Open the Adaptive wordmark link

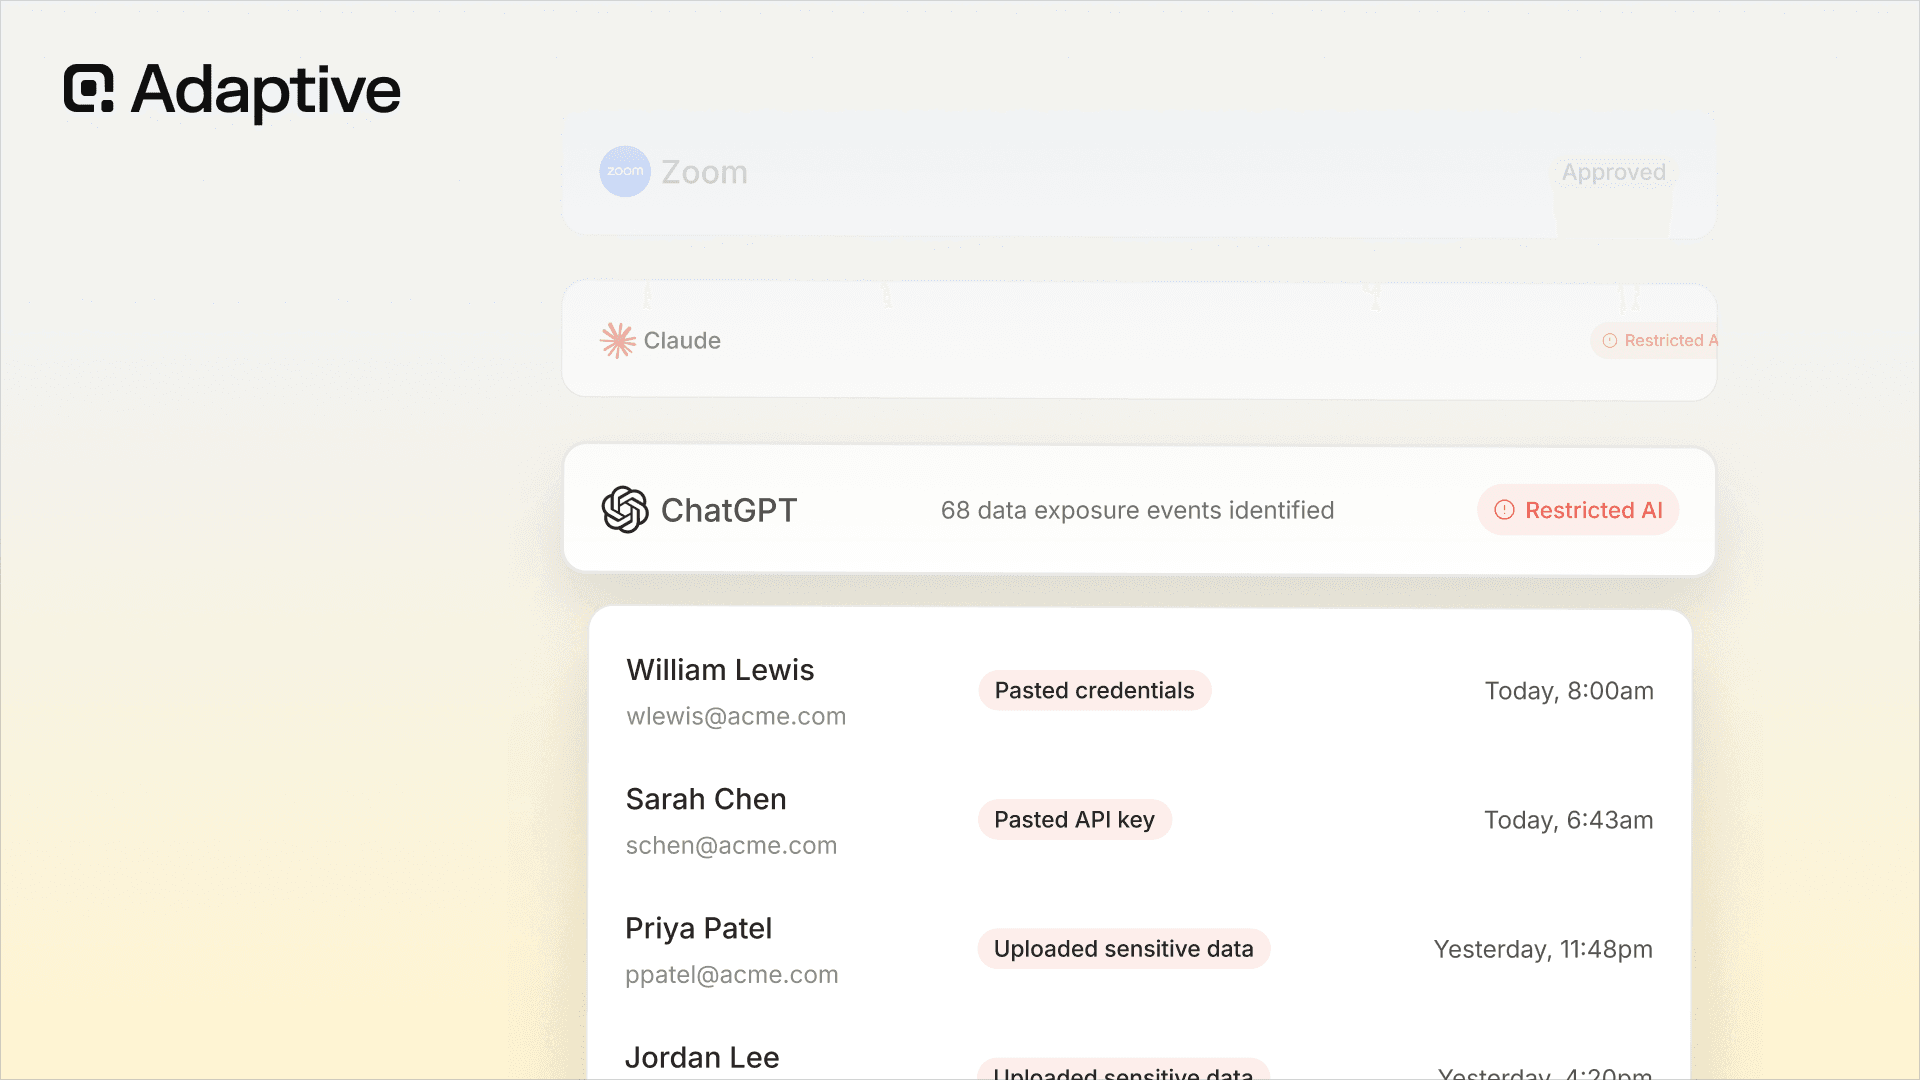(266, 90)
